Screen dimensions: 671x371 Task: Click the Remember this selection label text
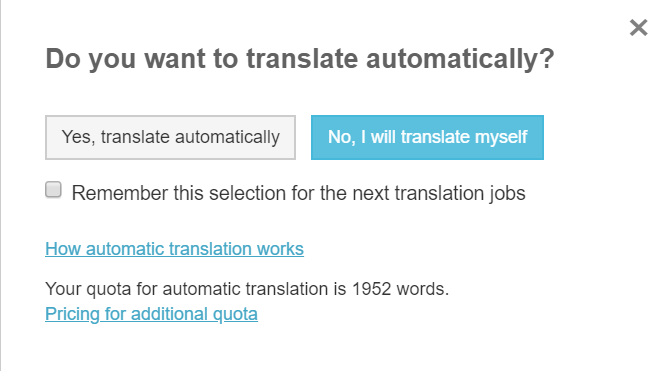coord(298,193)
